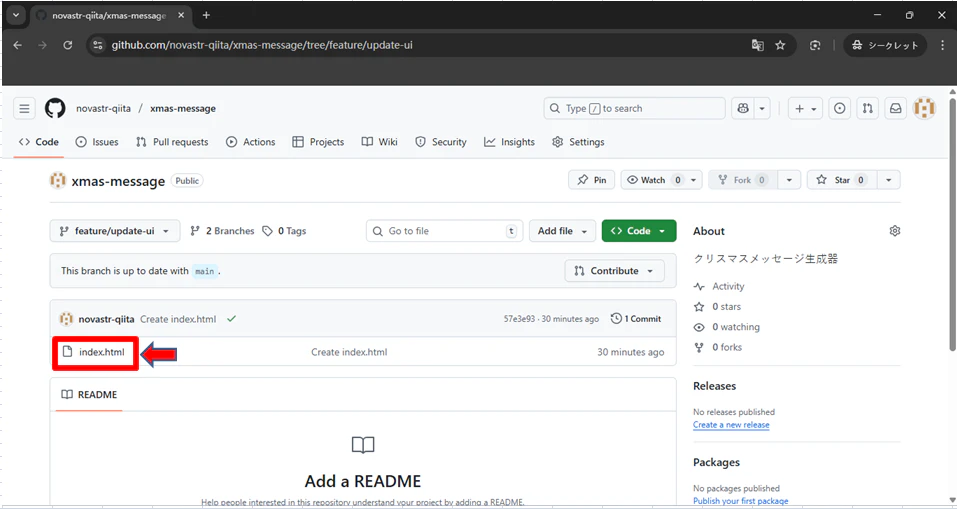The width and height of the screenshot is (957, 509).
Task: Click the xmas-message repository title
Action: [x=118, y=181]
